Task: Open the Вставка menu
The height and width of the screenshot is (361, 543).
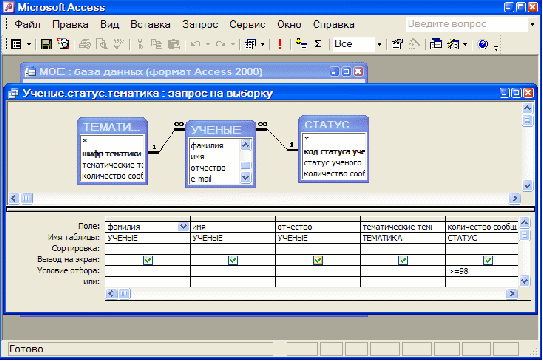Action: coord(150,25)
